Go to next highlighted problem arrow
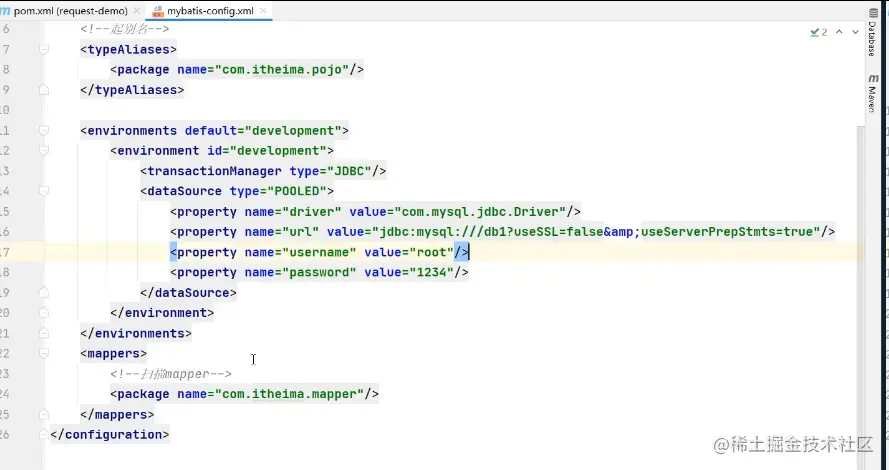 (x=855, y=32)
